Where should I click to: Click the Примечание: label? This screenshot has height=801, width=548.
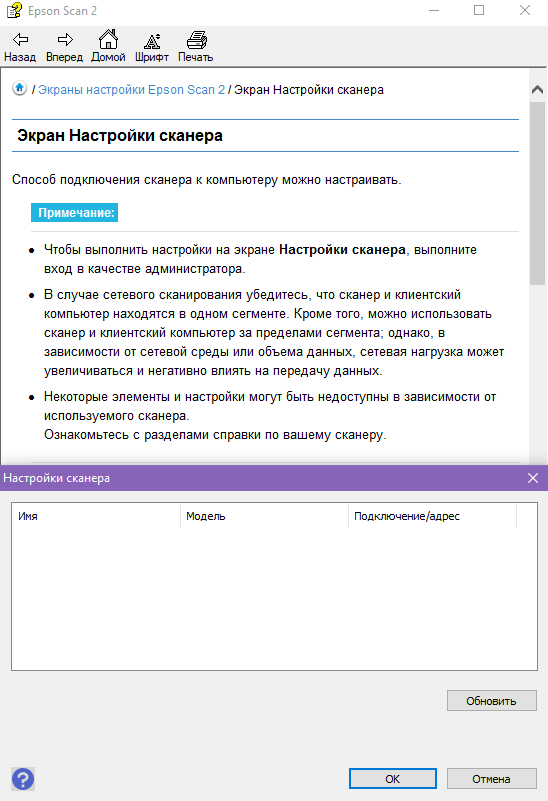coord(75,213)
